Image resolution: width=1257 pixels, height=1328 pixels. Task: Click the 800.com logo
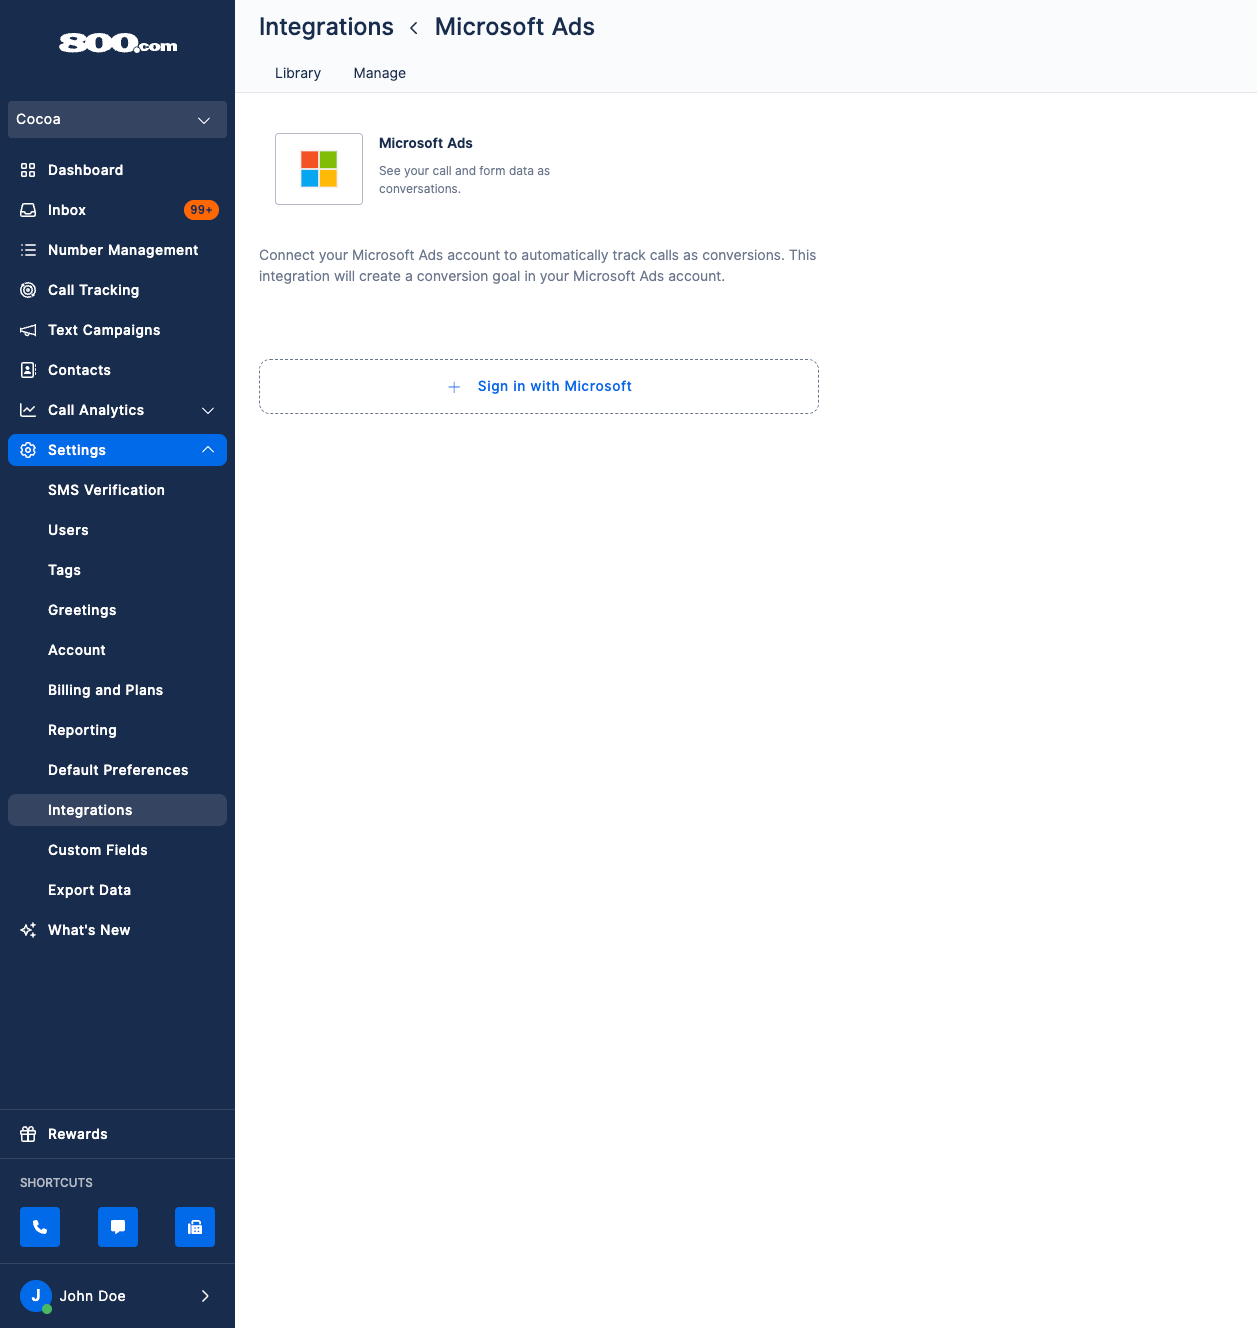coord(118,43)
